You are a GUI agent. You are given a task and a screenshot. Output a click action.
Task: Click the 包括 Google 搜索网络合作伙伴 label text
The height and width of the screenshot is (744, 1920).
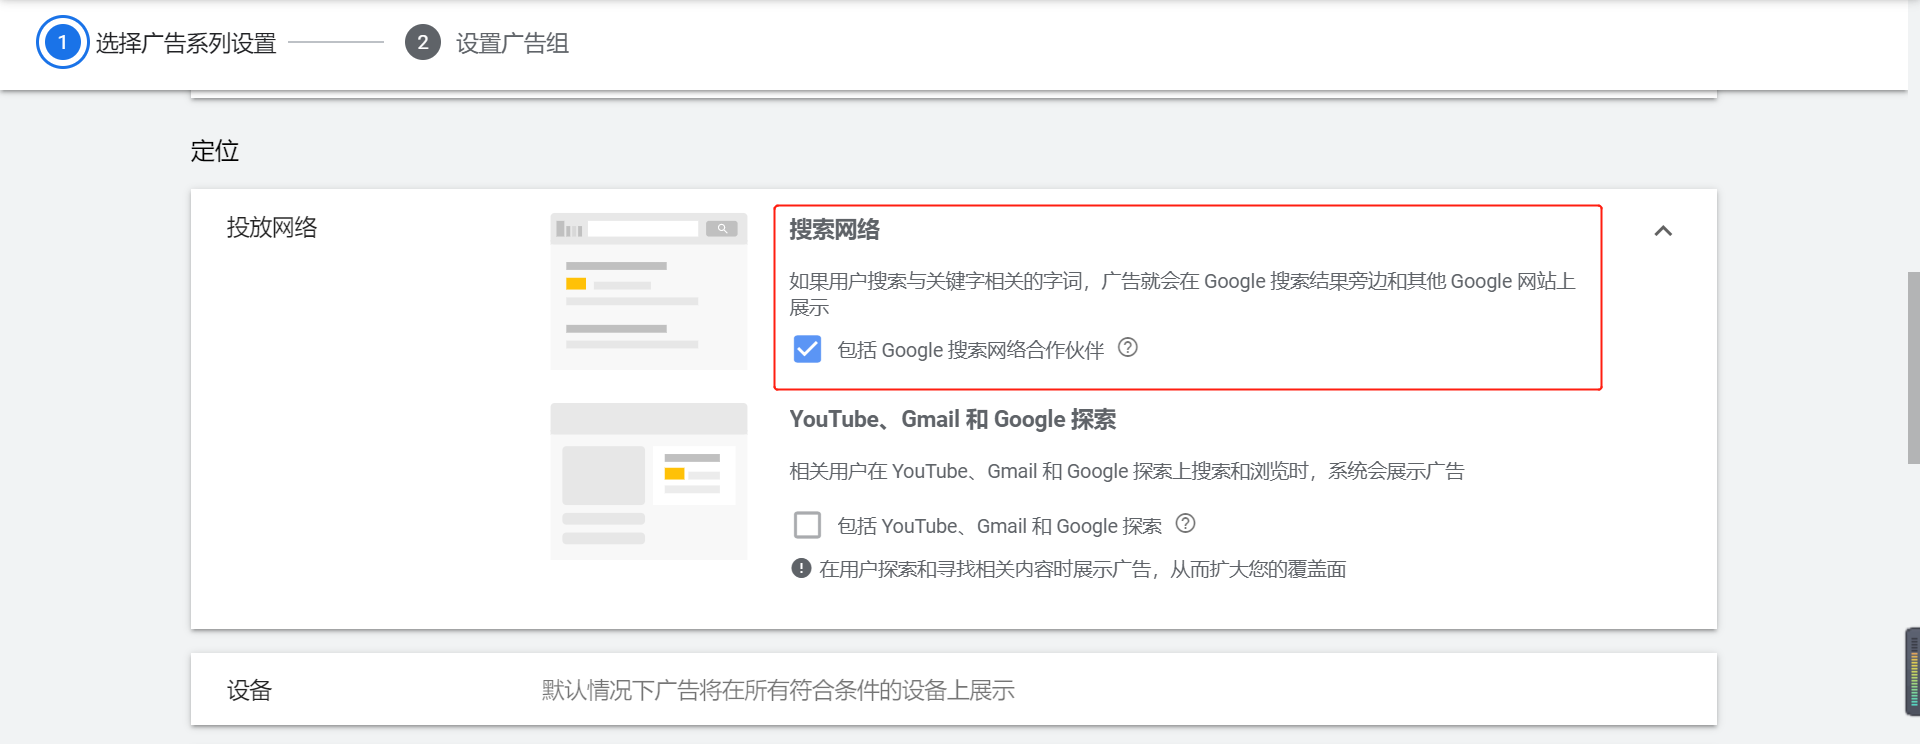point(971,350)
